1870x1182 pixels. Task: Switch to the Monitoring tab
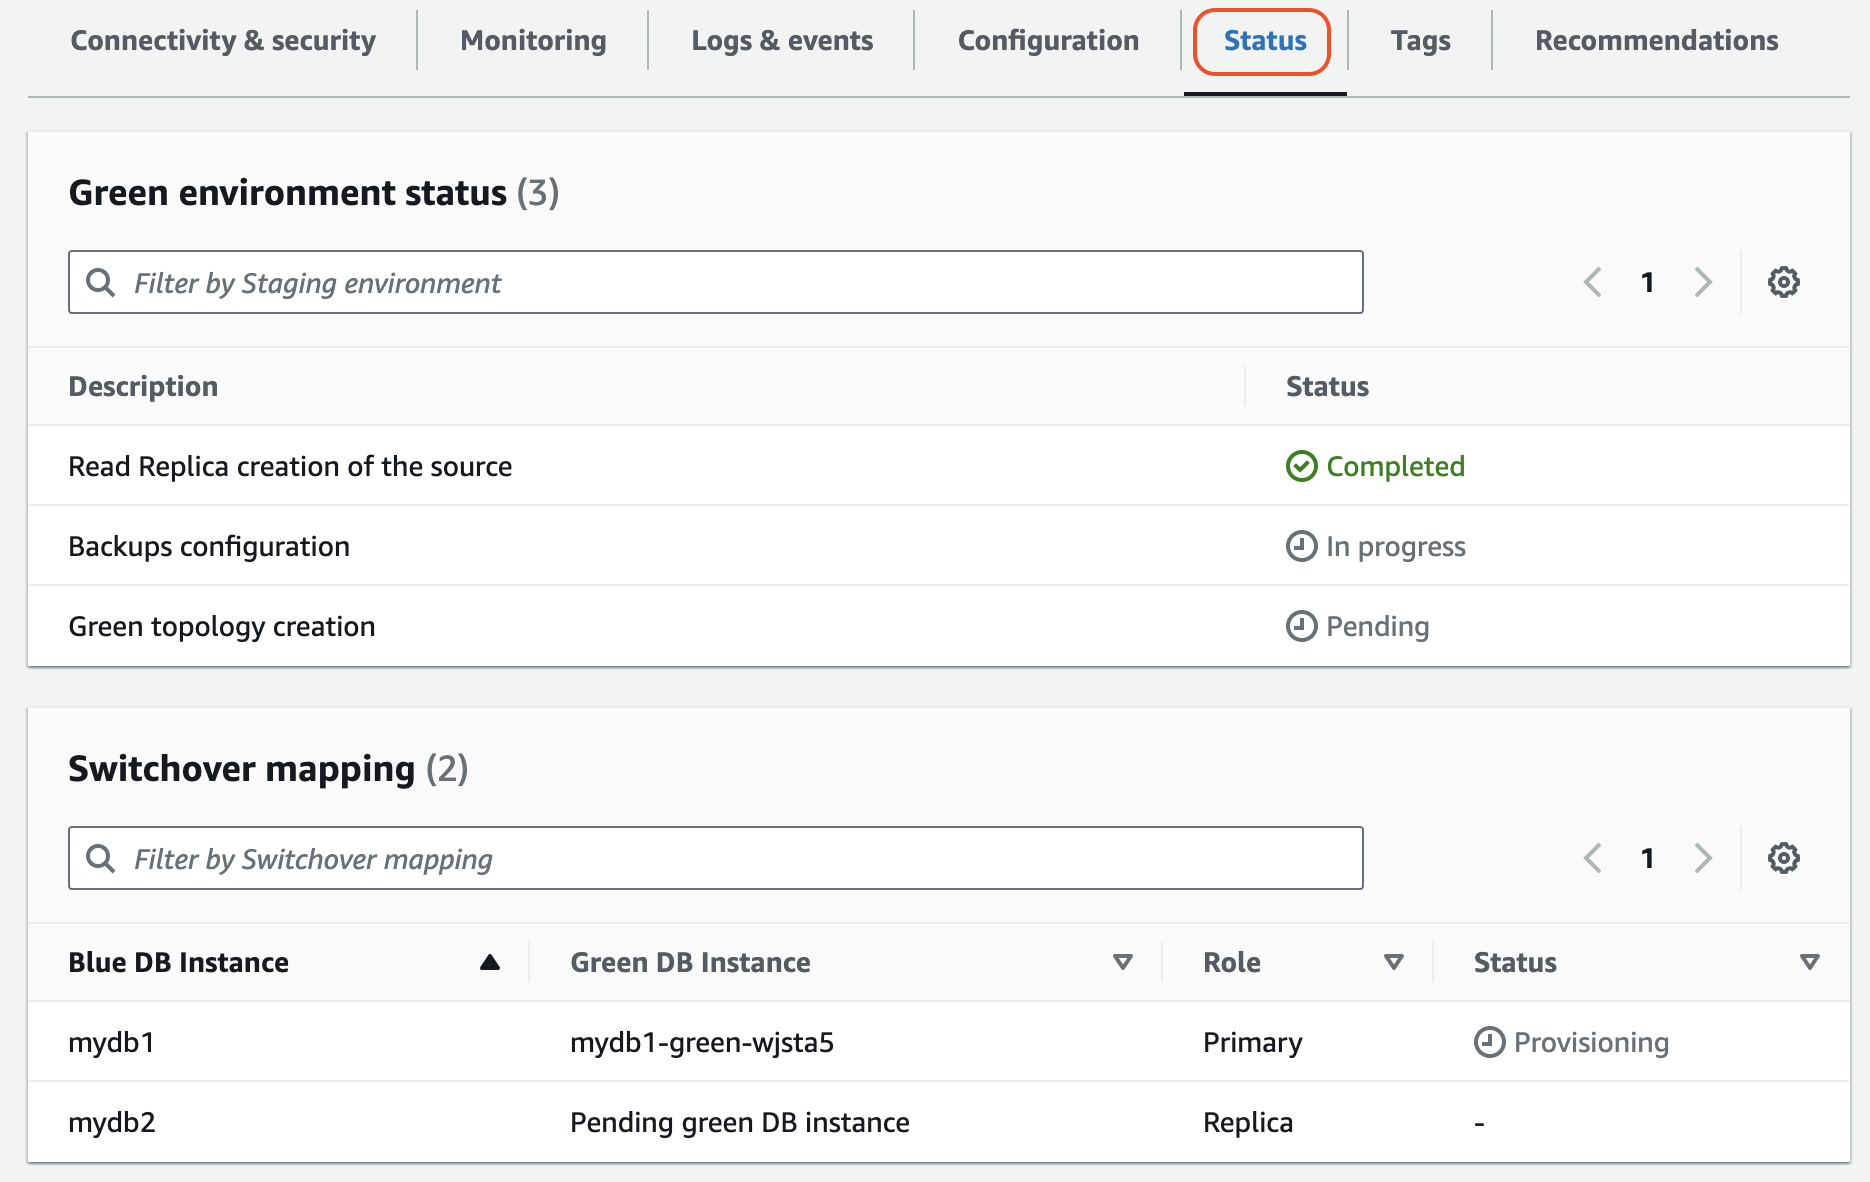533,41
